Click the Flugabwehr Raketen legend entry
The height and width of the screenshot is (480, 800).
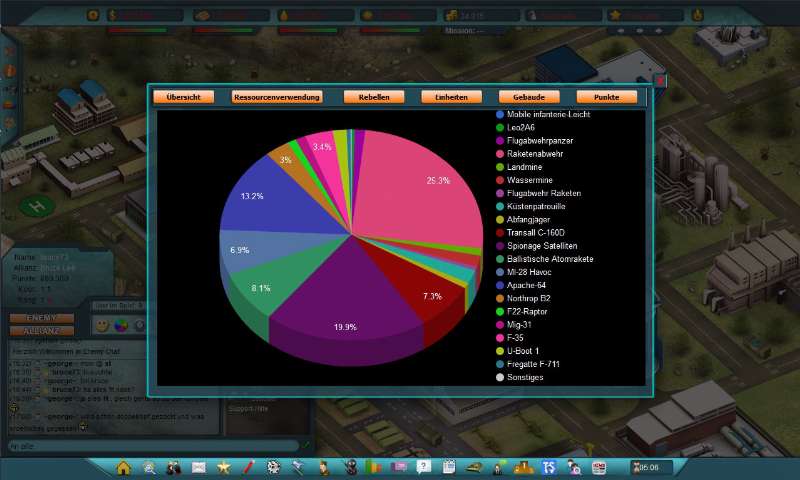(x=538, y=193)
